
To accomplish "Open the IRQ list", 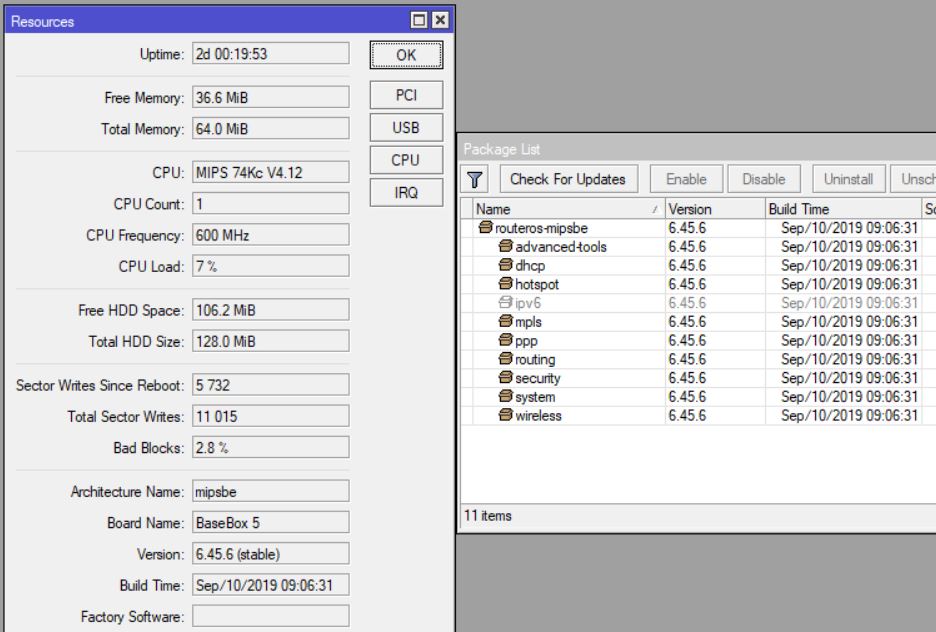I will [406, 192].
